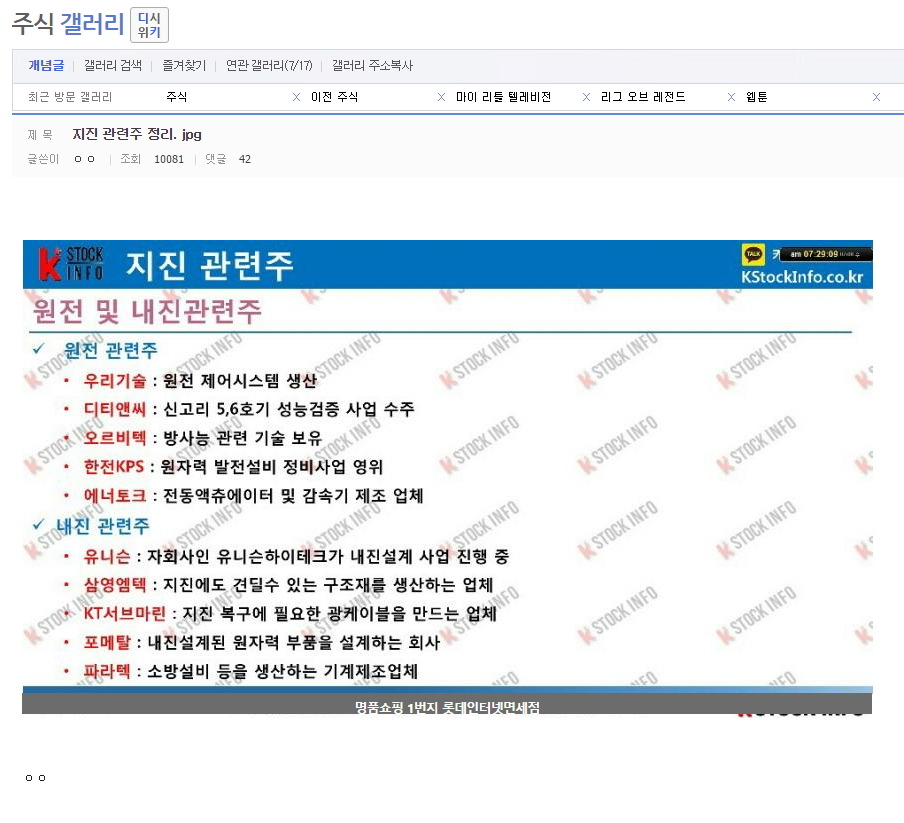Remove 웹툰 from recent galleries

click(x=876, y=97)
